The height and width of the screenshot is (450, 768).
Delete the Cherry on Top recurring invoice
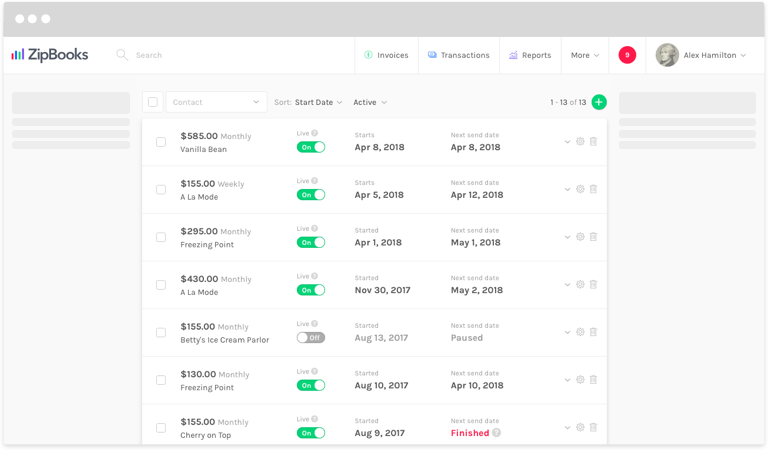click(x=593, y=427)
